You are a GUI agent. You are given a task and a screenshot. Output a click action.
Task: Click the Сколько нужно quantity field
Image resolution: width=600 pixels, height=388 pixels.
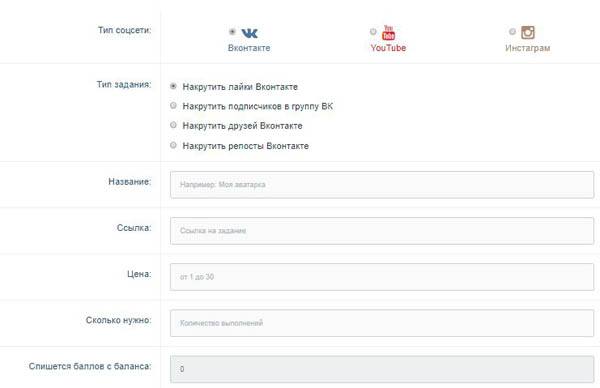(382, 323)
